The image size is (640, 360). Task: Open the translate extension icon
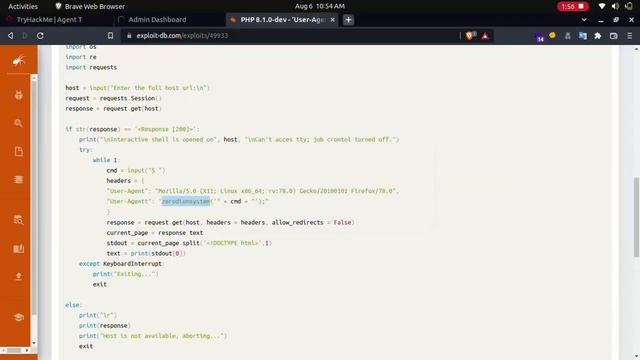[x=582, y=36]
